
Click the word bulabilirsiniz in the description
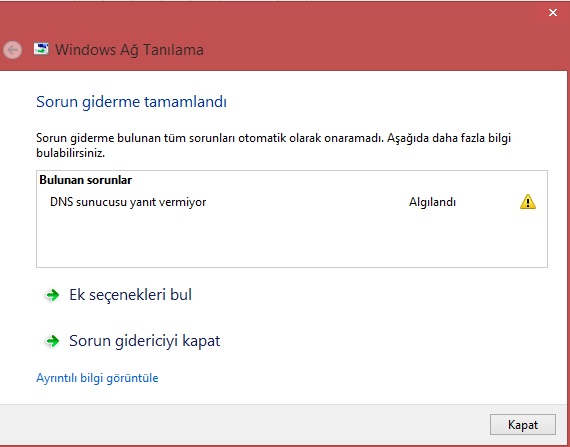pos(71,153)
